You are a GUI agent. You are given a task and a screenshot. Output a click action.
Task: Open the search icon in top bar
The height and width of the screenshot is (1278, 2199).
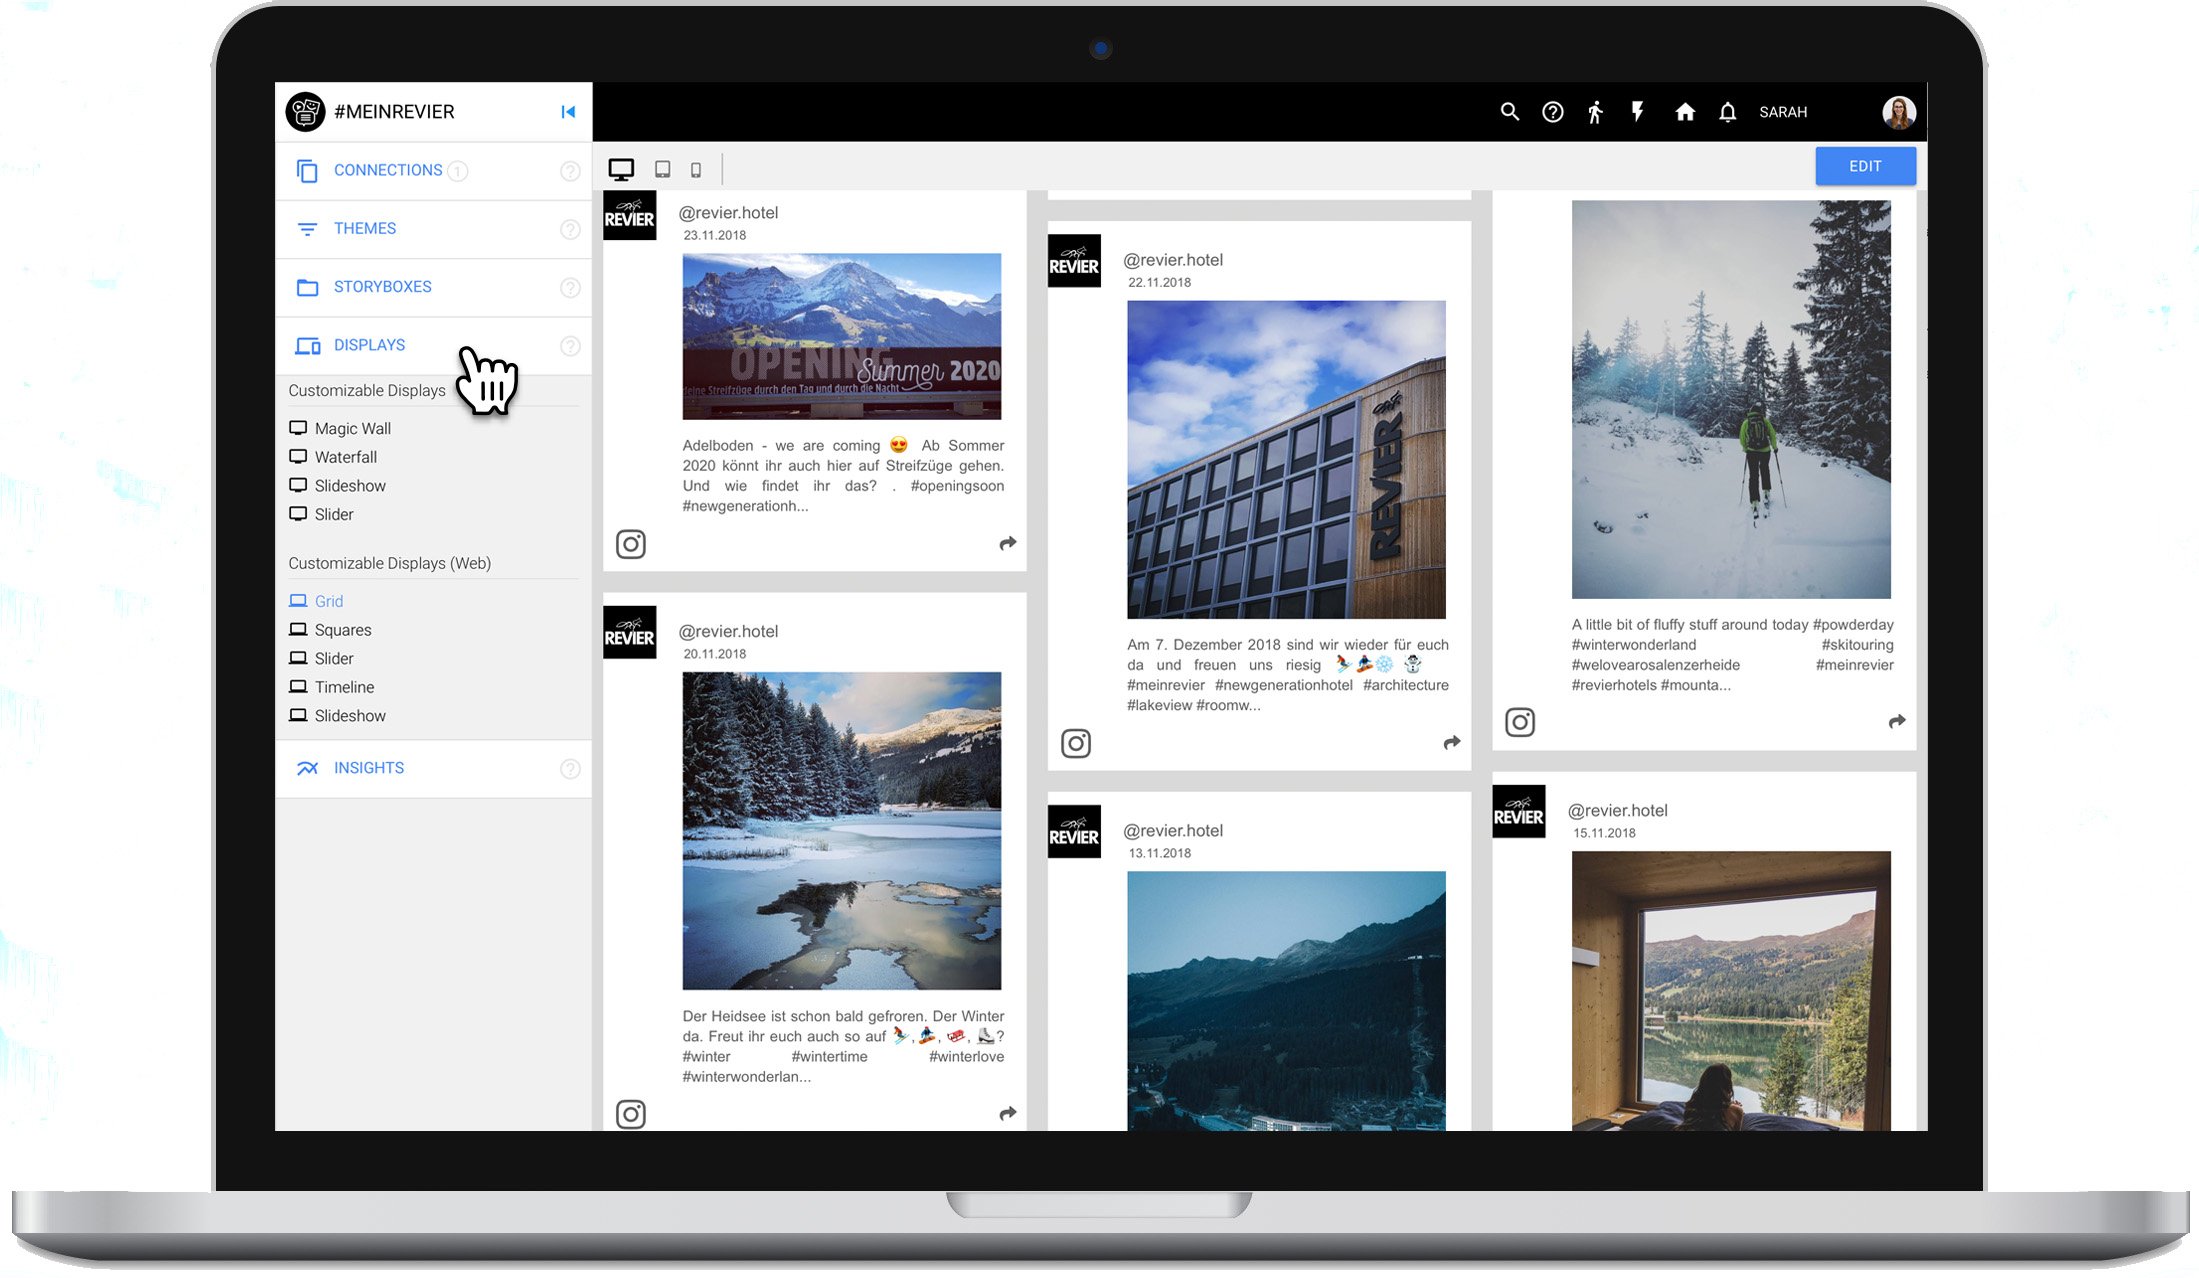pos(1510,112)
